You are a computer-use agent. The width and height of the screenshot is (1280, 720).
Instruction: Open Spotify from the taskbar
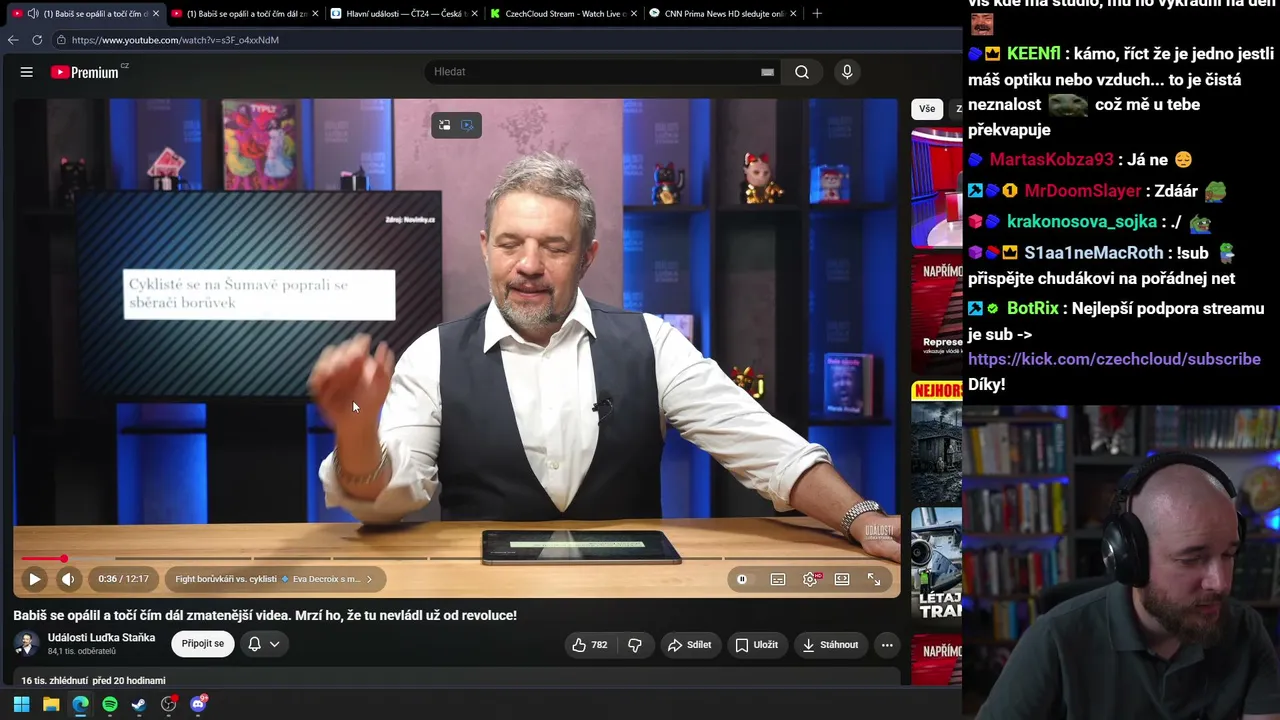110,704
